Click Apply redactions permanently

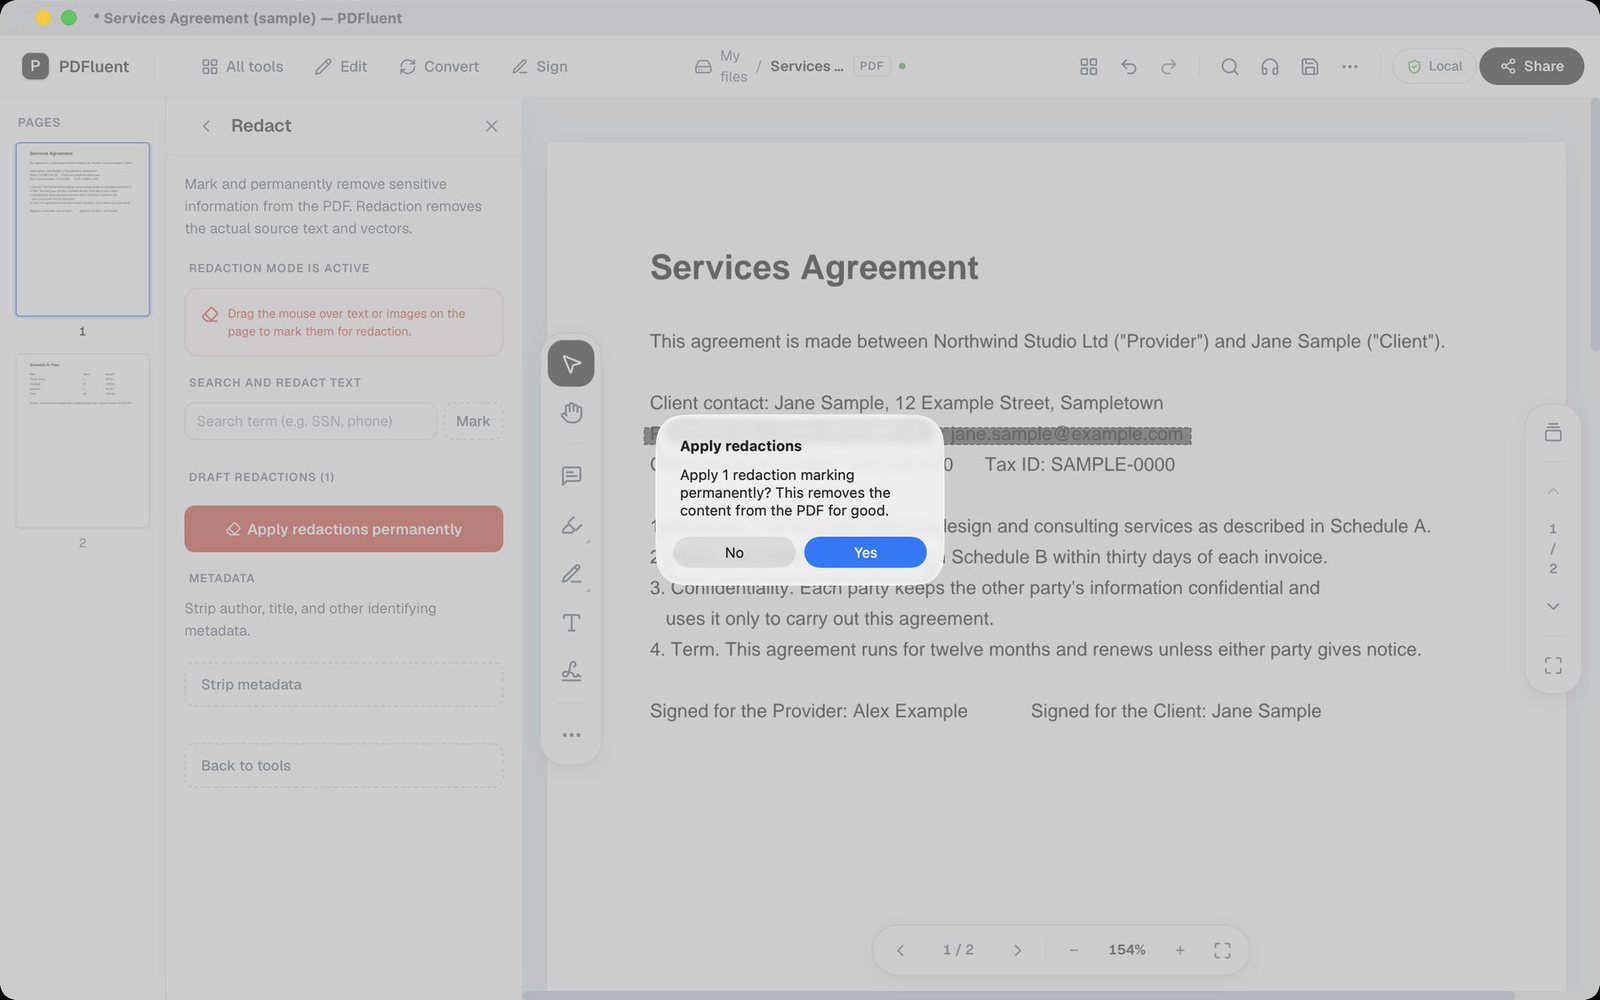[x=343, y=529]
